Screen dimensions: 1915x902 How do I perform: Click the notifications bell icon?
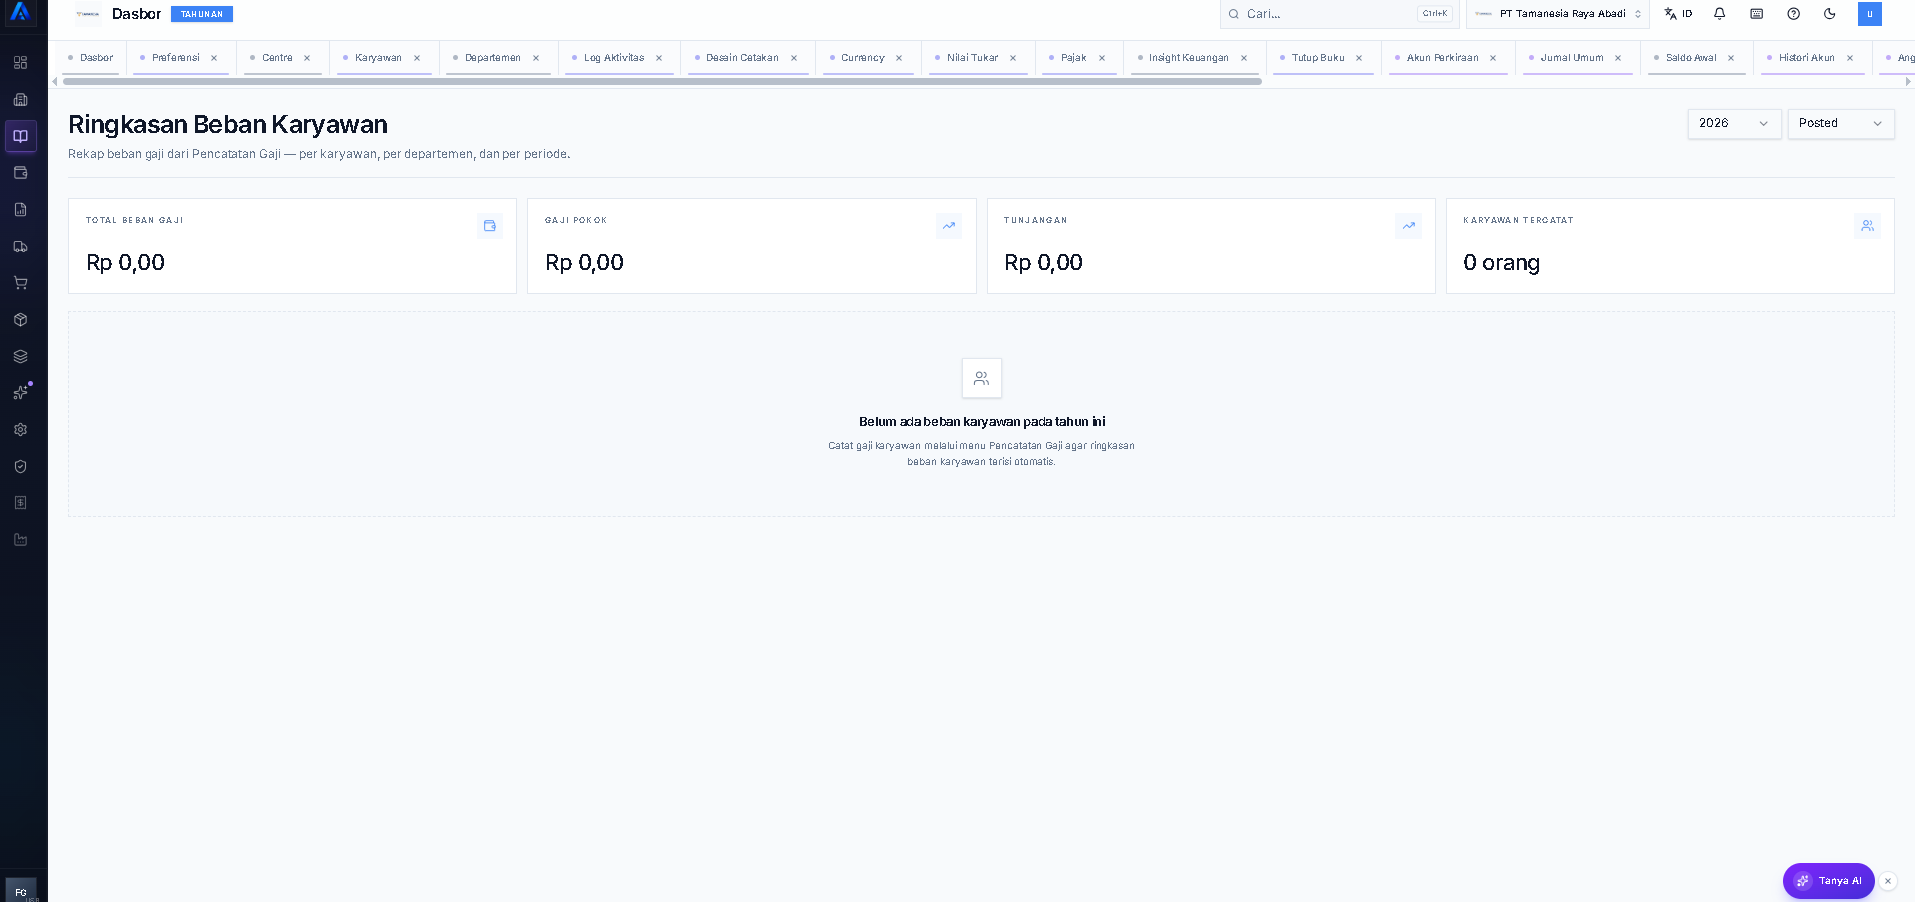point(1720,14)
